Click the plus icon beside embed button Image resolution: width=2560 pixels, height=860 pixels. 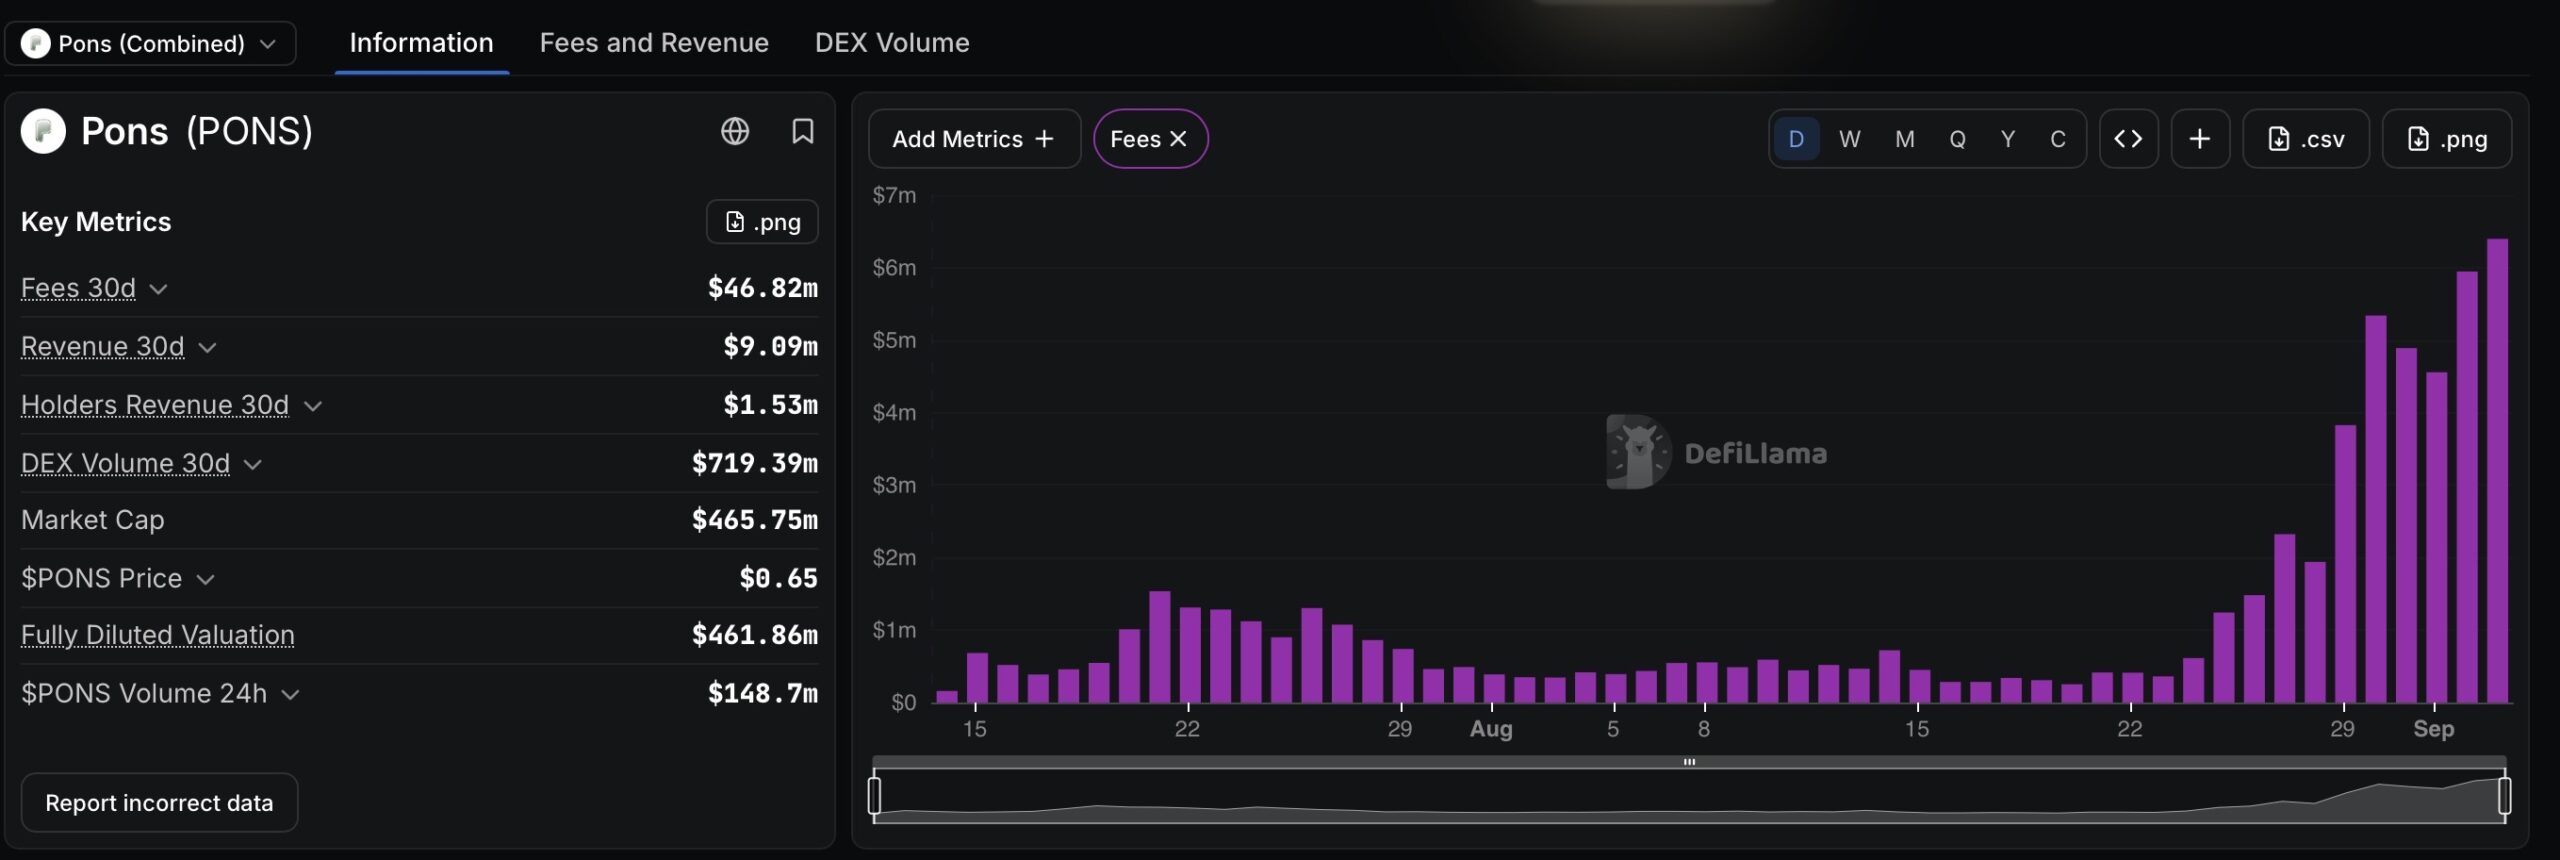tap(2200, 139)
